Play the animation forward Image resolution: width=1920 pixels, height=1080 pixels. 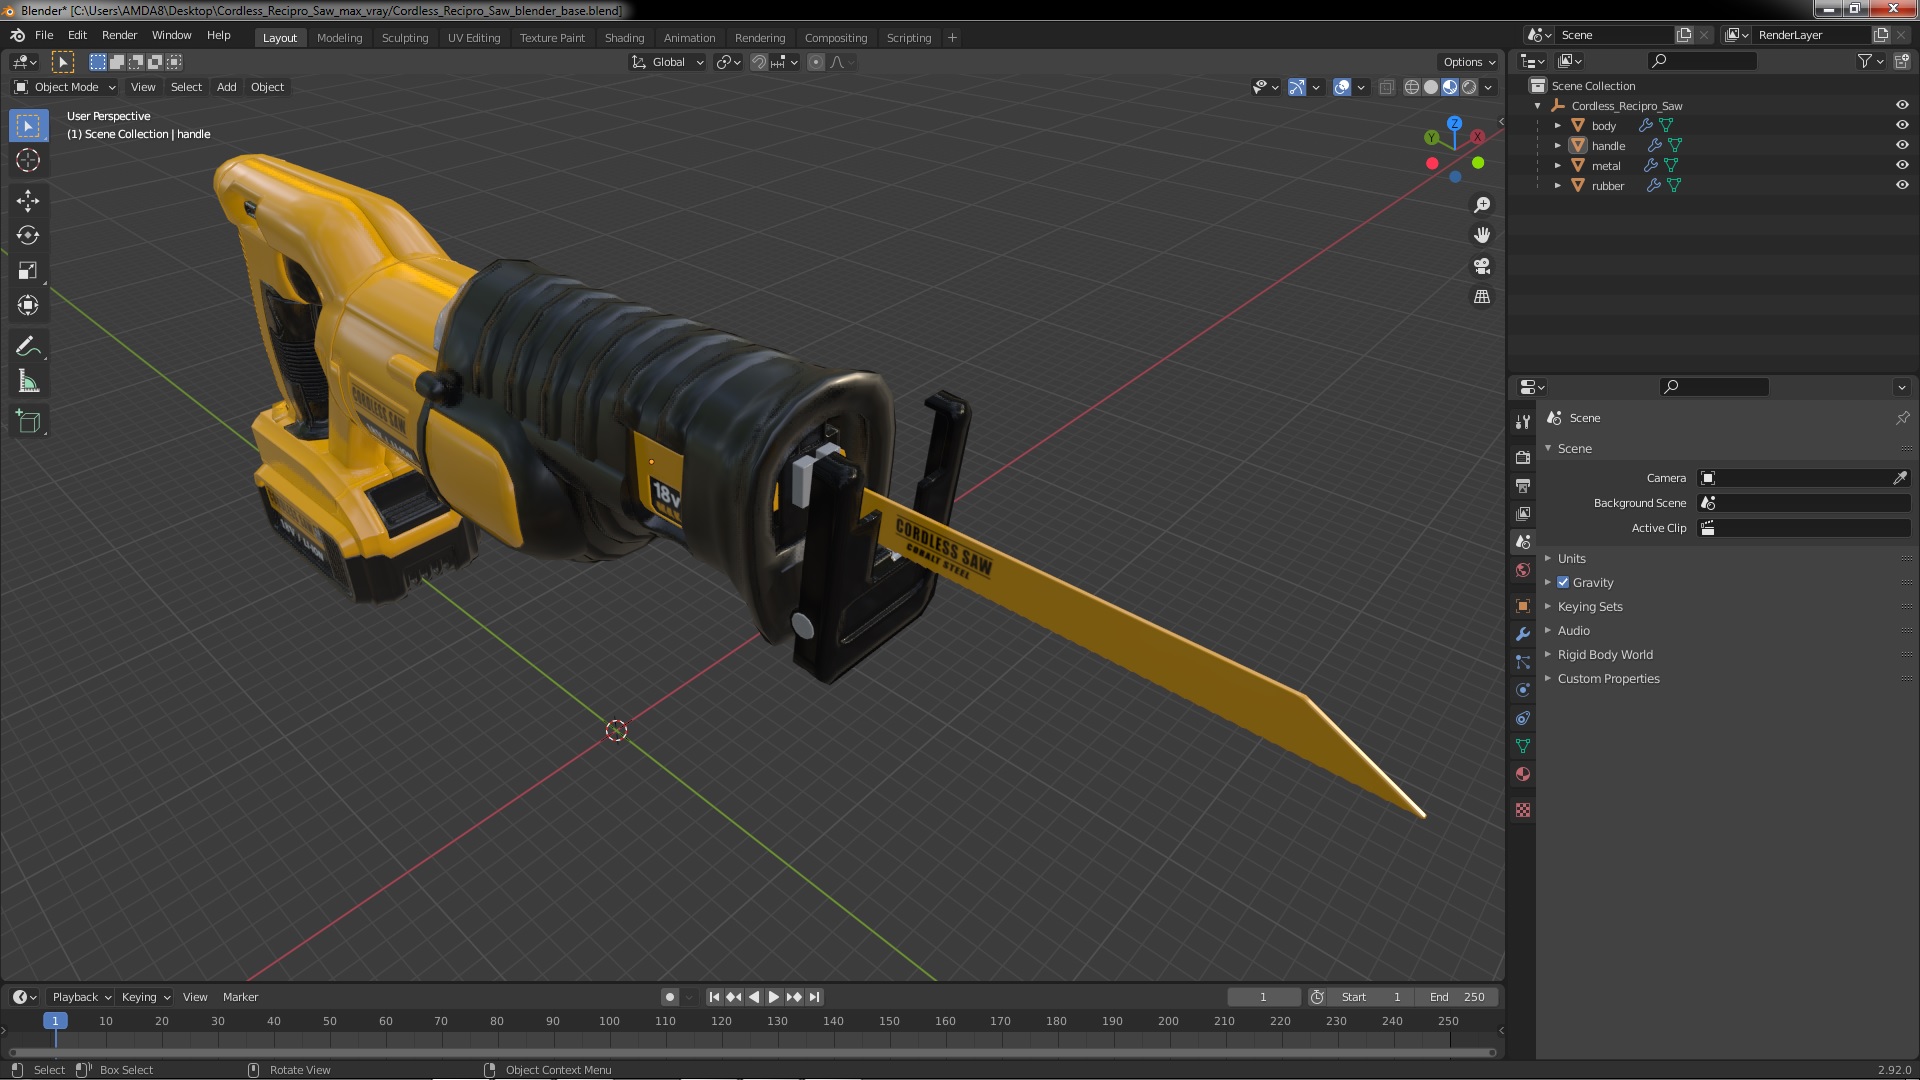[773, 997]
